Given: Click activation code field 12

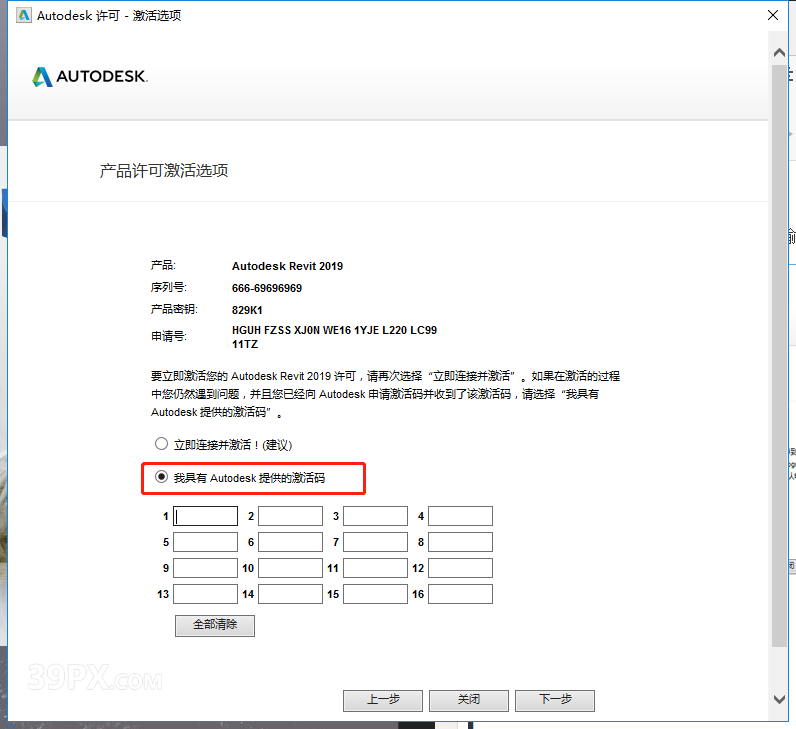Looking at the screenshot, I should 460,568.
